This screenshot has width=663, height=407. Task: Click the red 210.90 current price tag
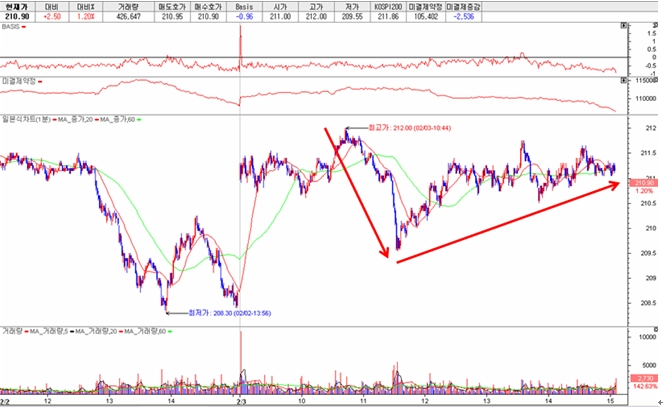click(643, 182)
